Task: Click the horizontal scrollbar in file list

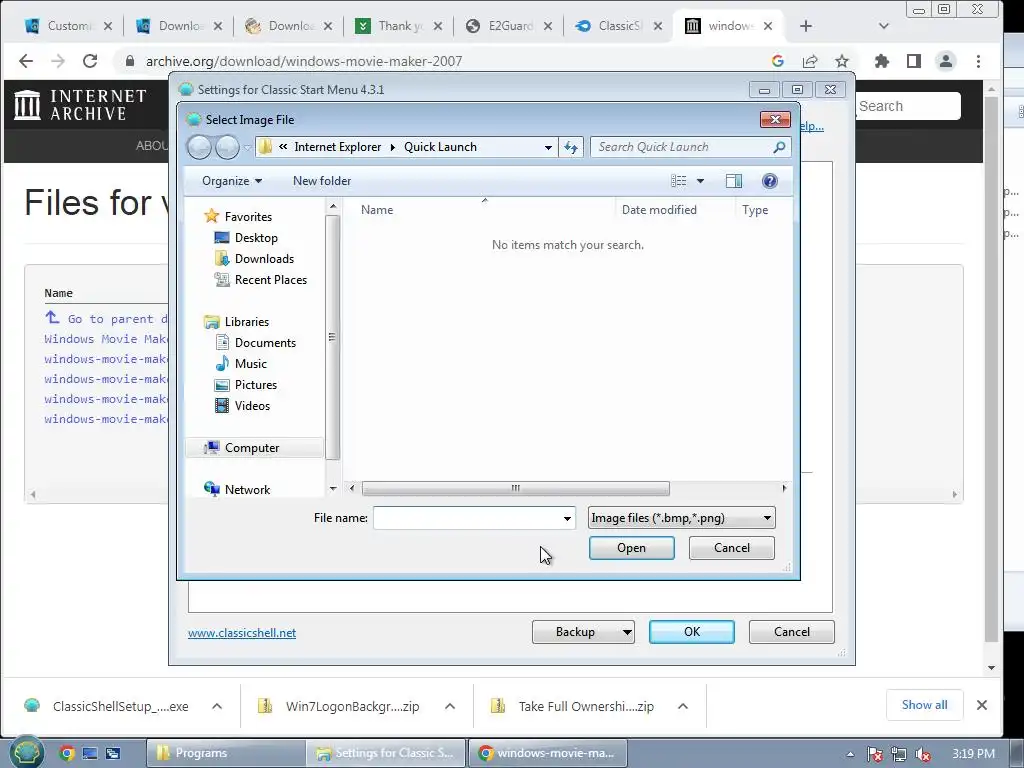Action: point(516,488)
